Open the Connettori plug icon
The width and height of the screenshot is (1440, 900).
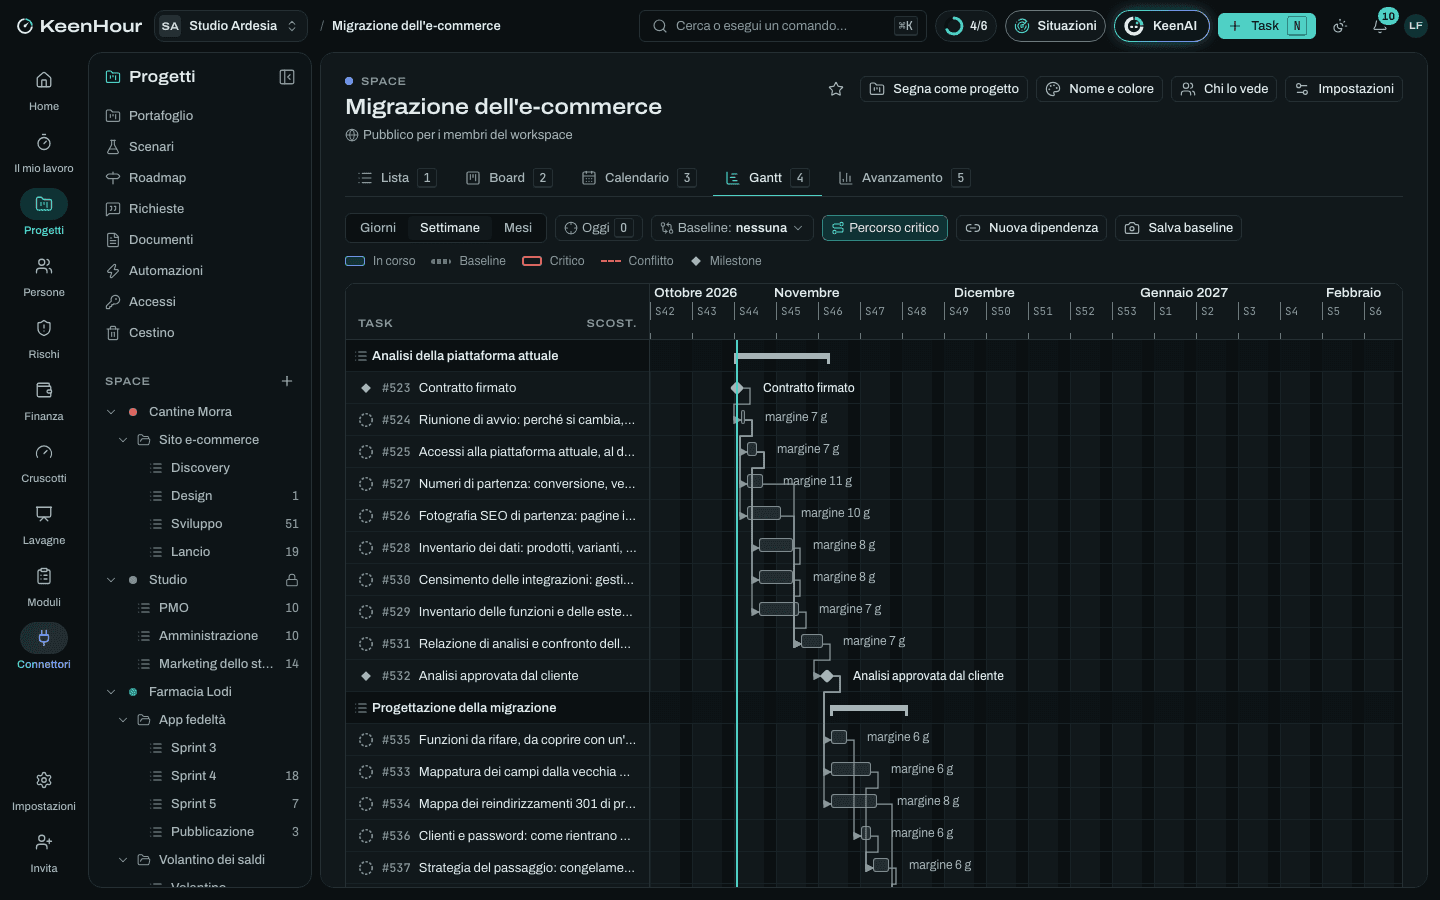[44, 638]
